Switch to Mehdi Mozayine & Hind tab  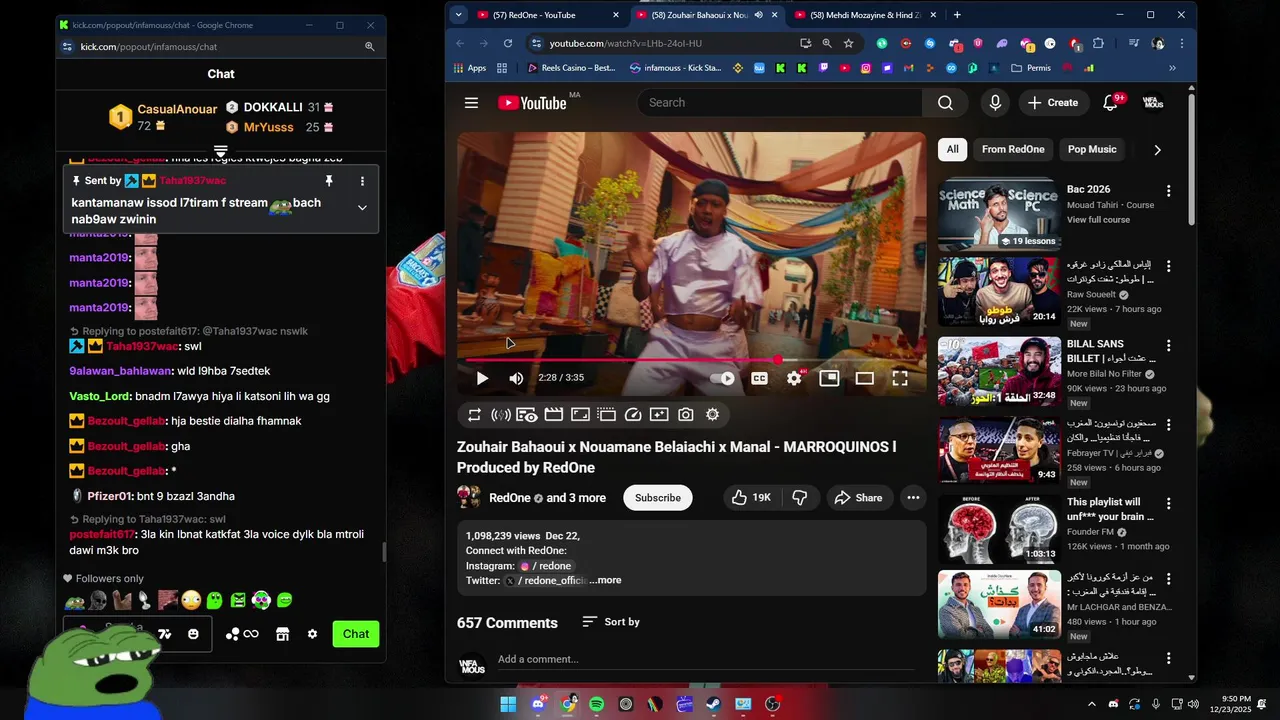tap(865, 15)
